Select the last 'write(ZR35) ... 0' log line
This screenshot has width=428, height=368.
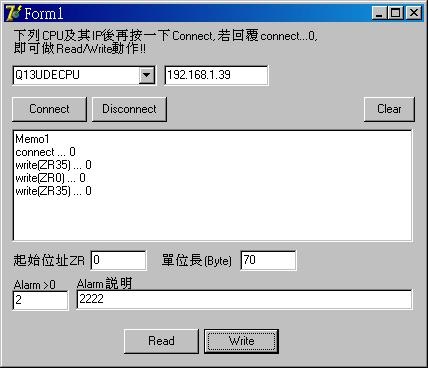click(x=53, y=191)
